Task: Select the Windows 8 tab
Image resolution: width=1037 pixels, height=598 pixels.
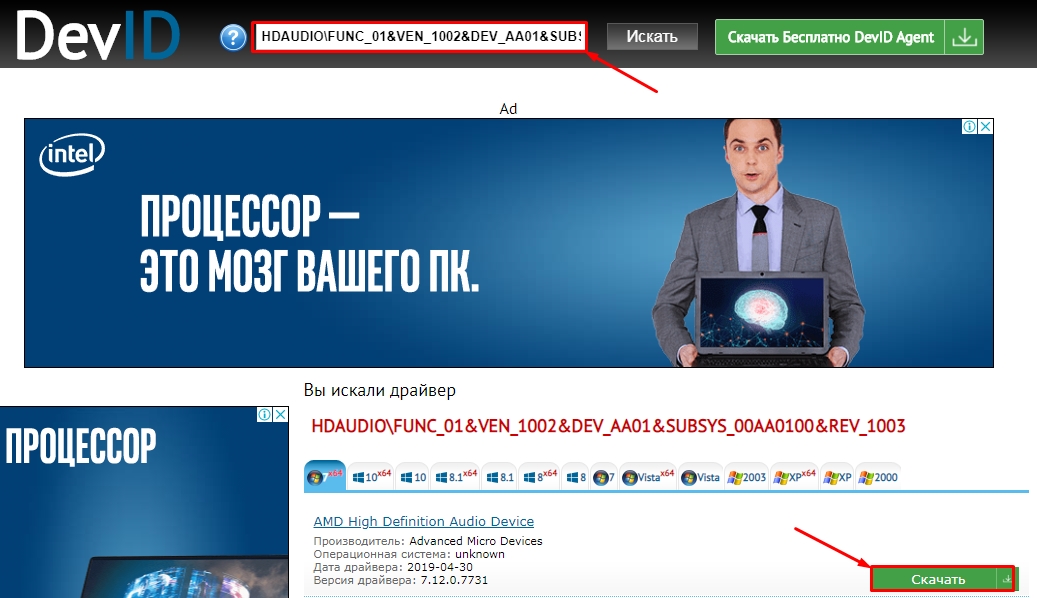Action: (x=576, y=477)
